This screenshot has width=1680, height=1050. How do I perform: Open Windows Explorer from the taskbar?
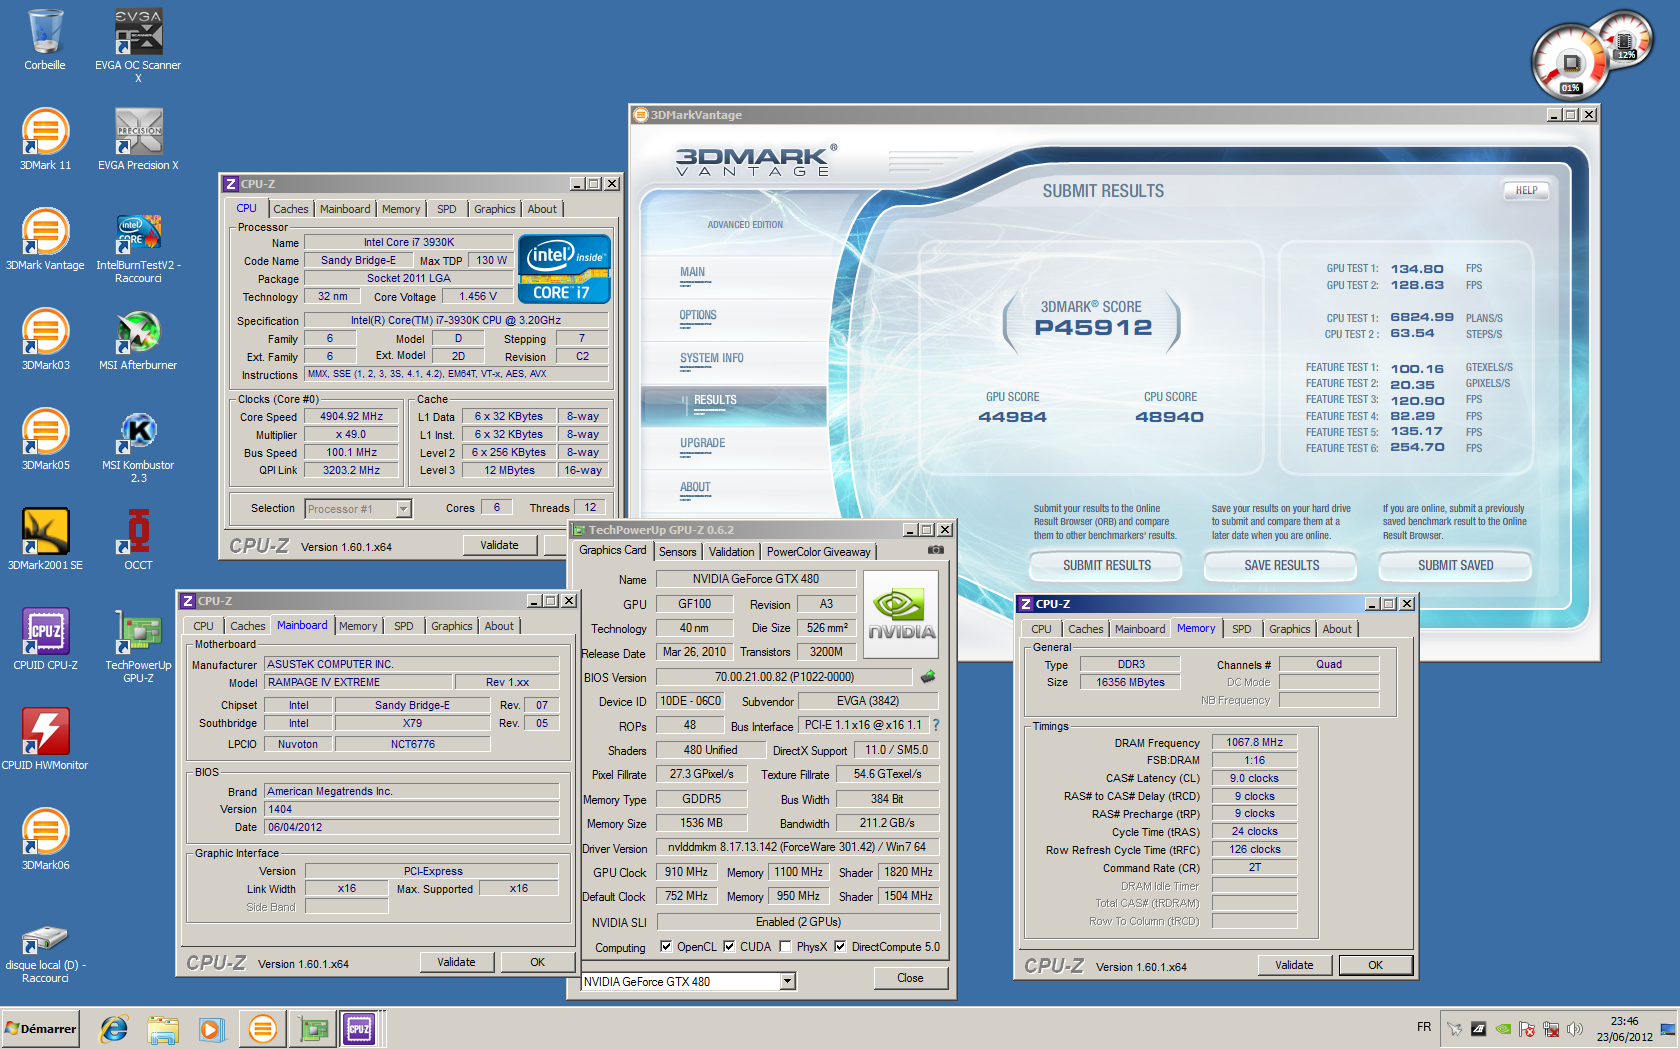pyautogui.click(x=163, y=1028)
